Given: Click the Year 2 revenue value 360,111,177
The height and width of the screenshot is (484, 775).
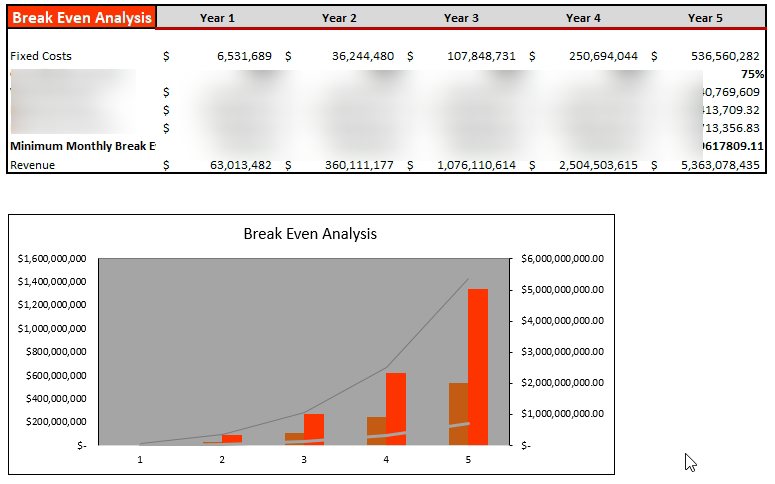Looking at the screenshot, I should click(359, 165).
